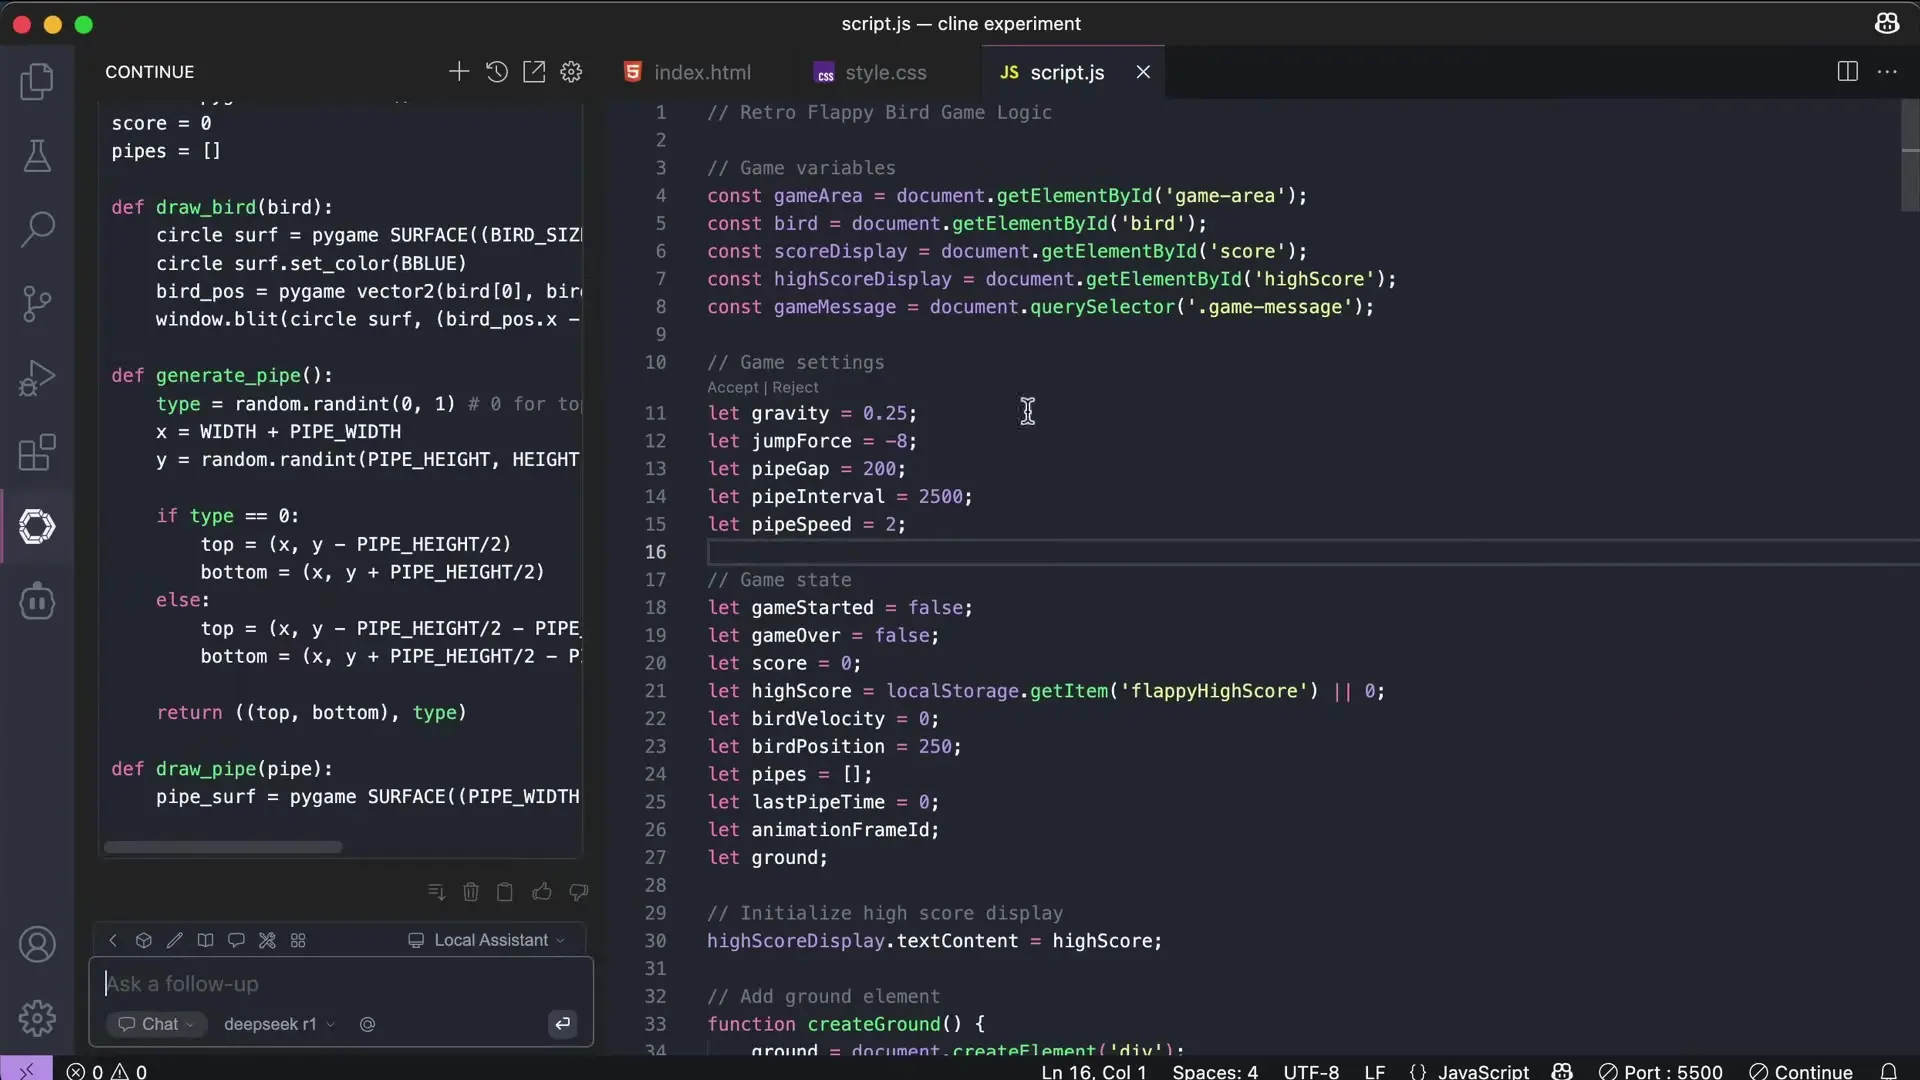Click 'let pipeGap = 200;' on line 13
Screen dimensions: 1920x1080
(x=806, y=469)
